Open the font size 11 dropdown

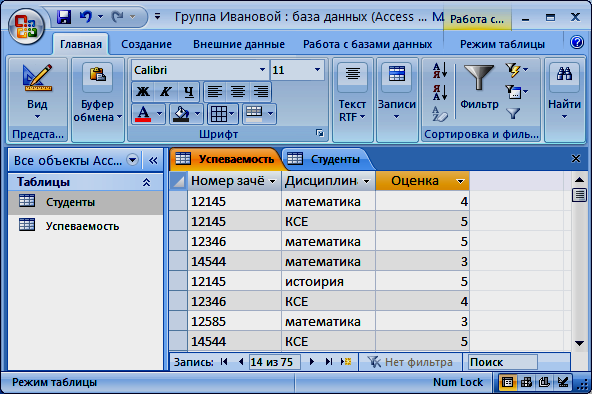point(317,70)
